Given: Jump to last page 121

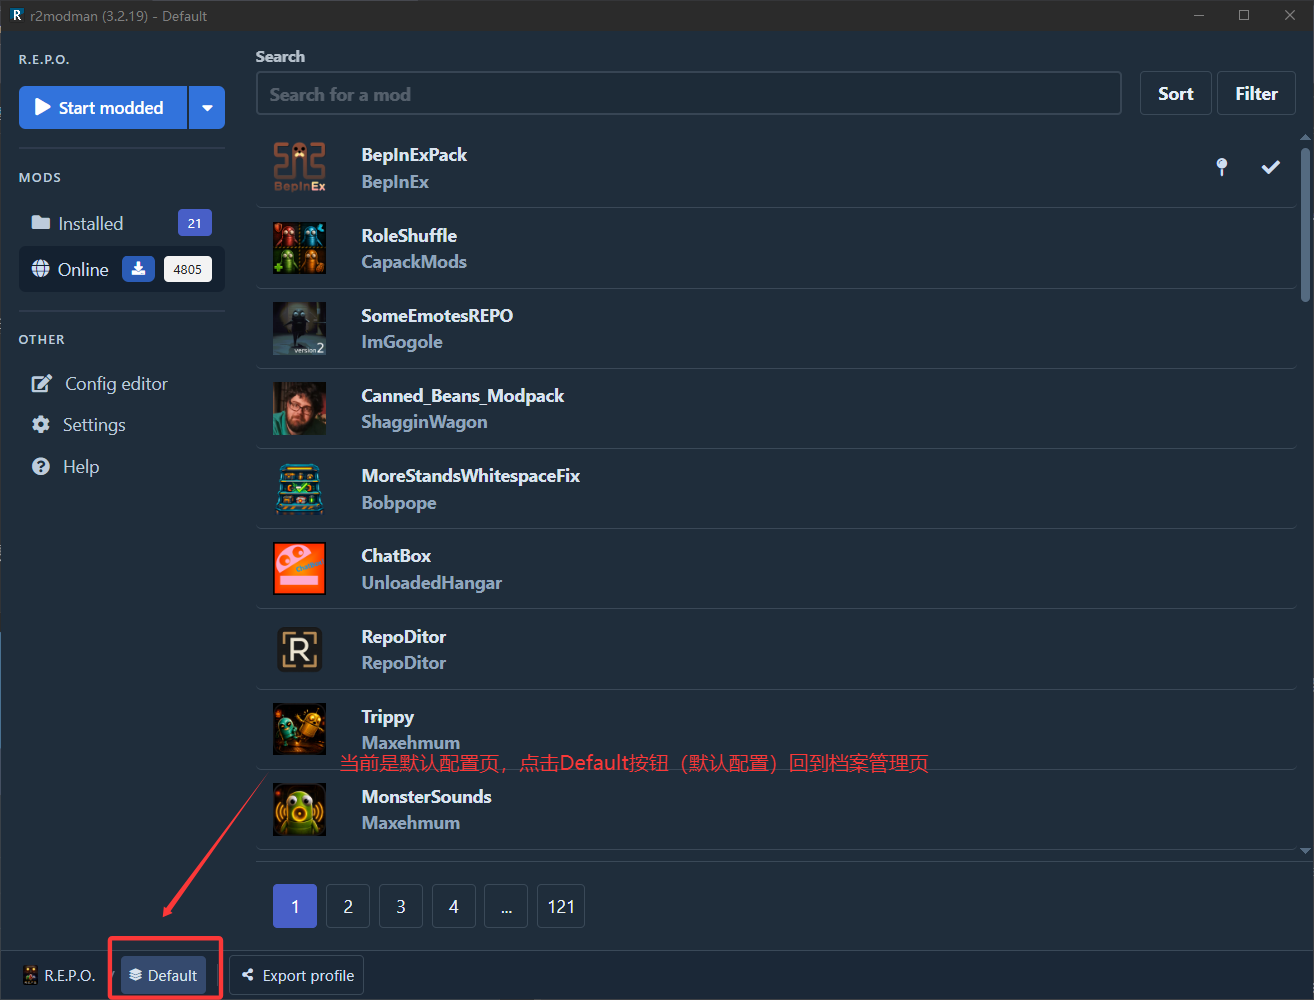Looking at the screenshot, I should (561, 906).
